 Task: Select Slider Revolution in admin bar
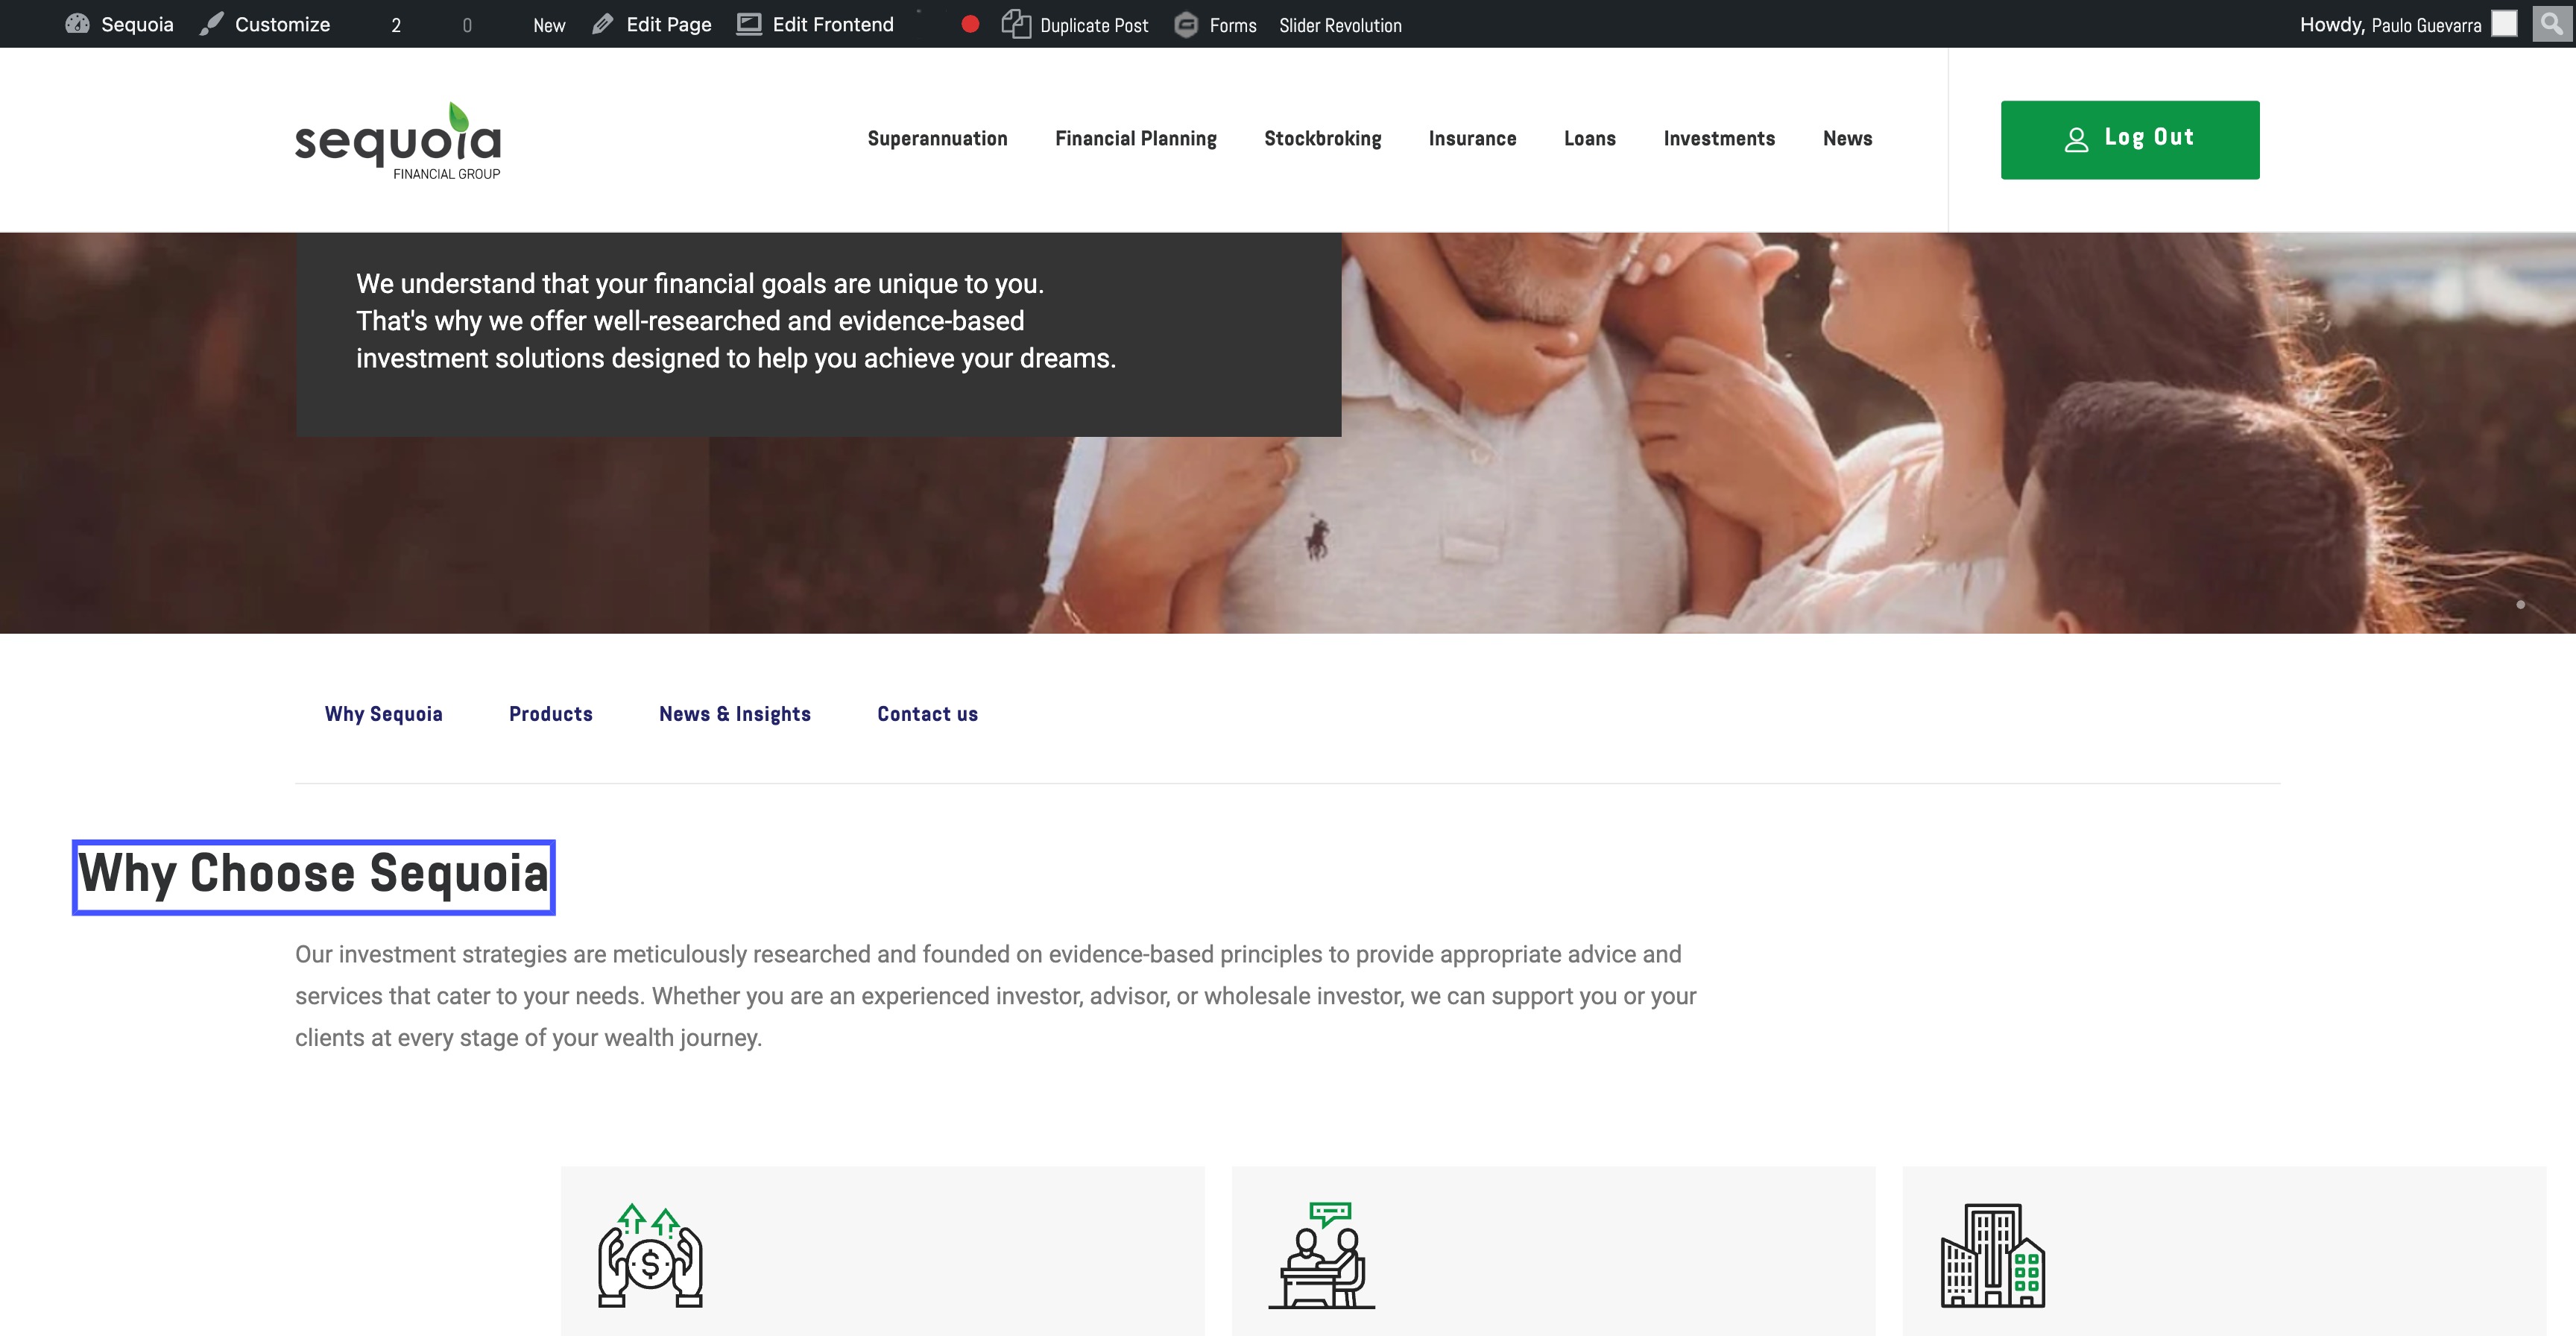pos(1340,25)
